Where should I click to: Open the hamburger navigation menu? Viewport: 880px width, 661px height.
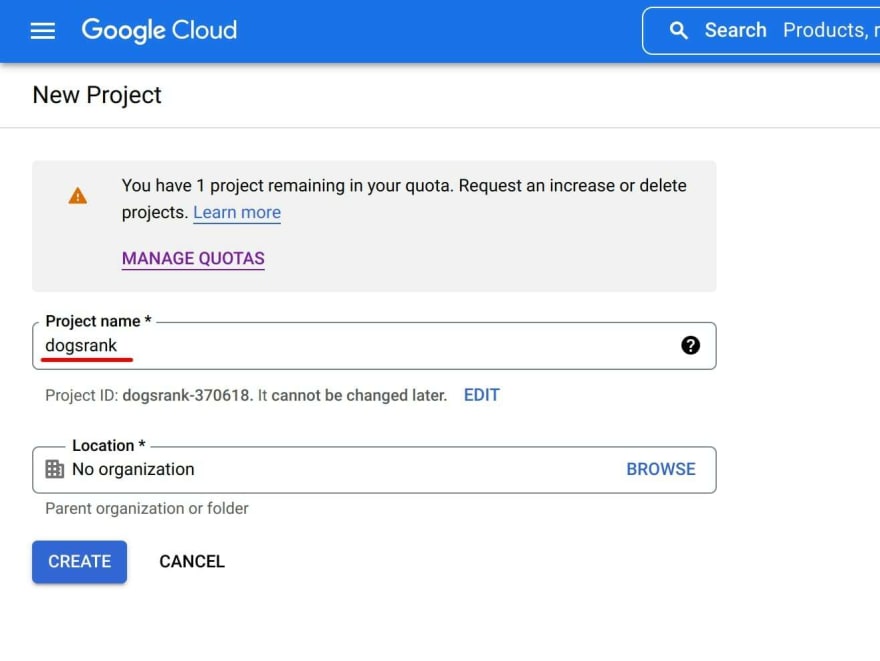[x=43, y=31]
